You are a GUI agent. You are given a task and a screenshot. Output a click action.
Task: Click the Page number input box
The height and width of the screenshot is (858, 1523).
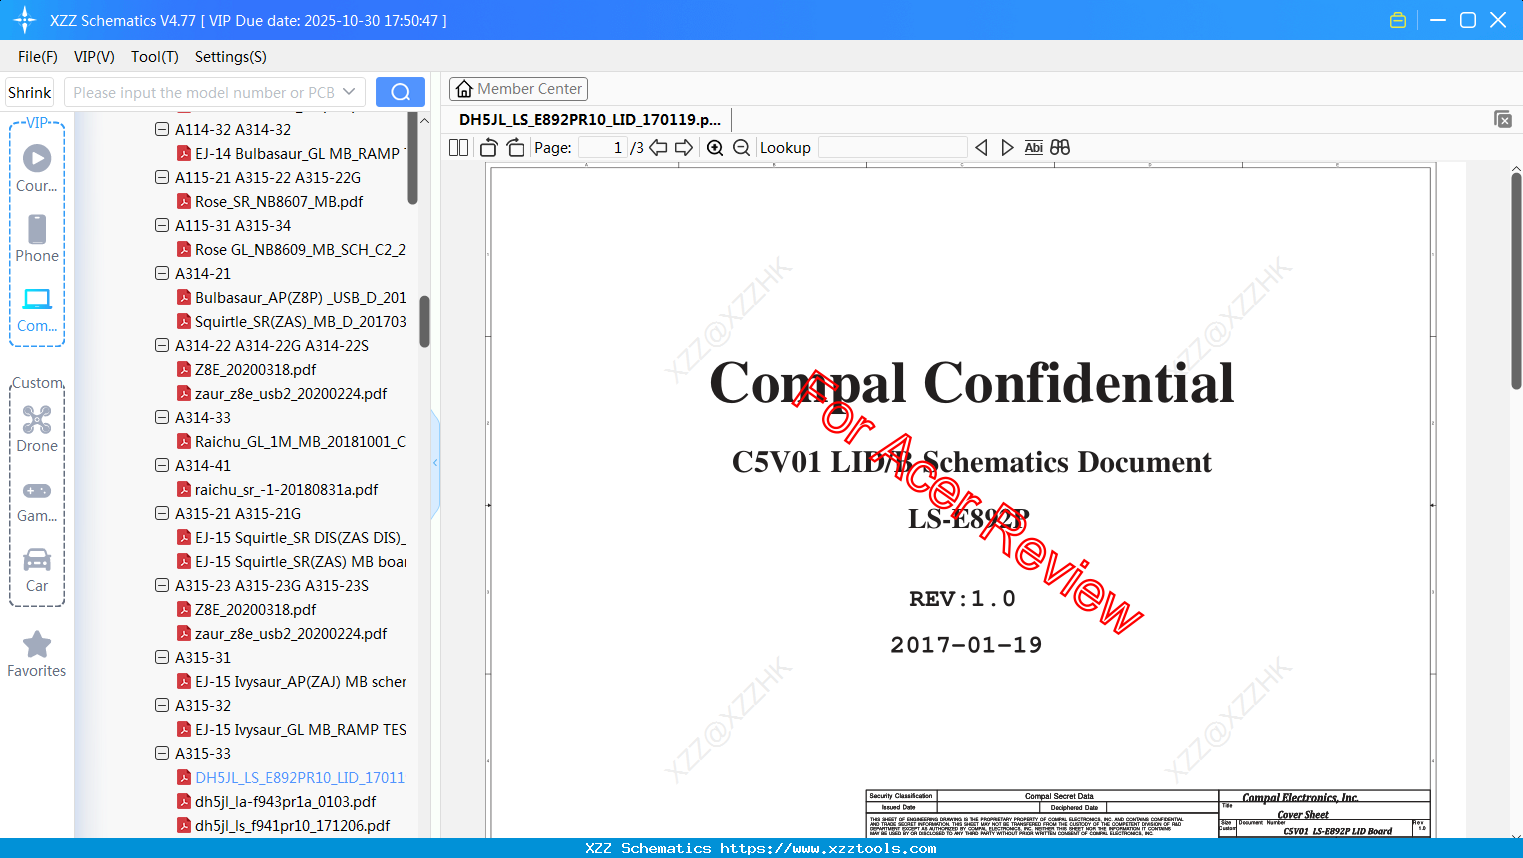pyautogui.click(x=603, y=147)
